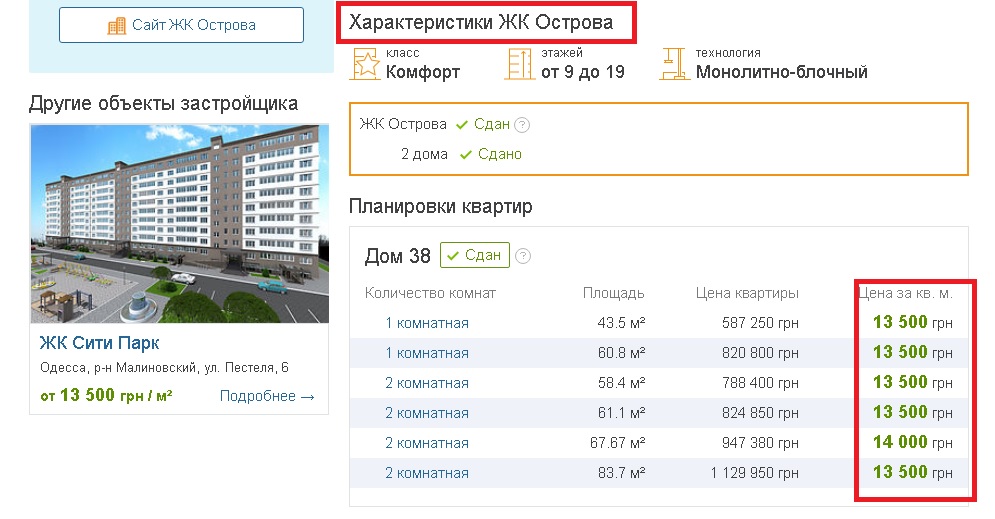
Task: Click the 67.67 м² area cell
Action: [617, 443]
